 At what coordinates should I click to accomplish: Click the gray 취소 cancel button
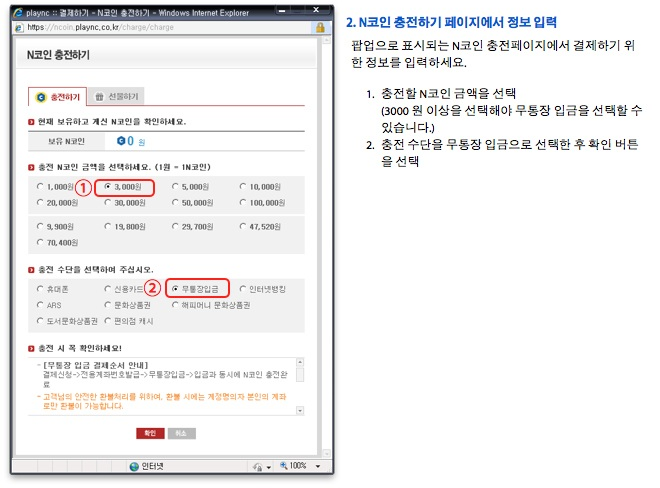(181, 433)
